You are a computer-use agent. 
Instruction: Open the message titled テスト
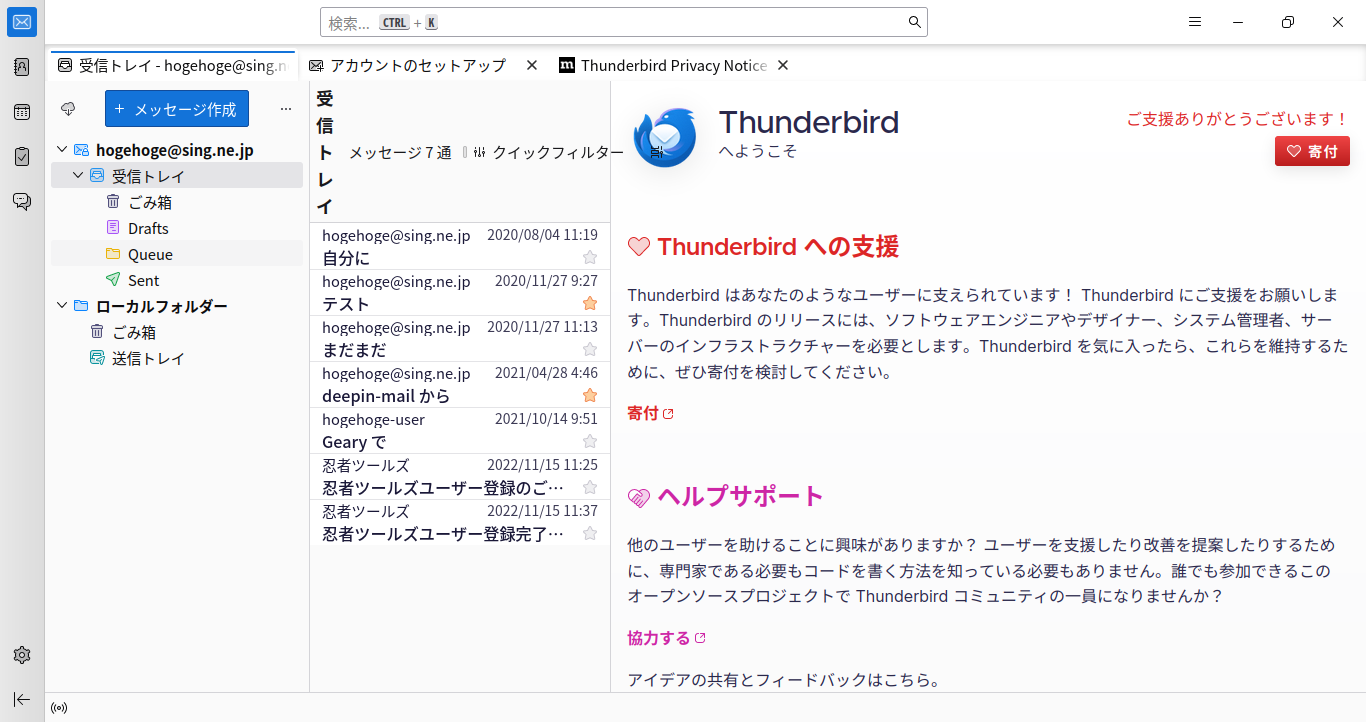click(x=459, y=293)
